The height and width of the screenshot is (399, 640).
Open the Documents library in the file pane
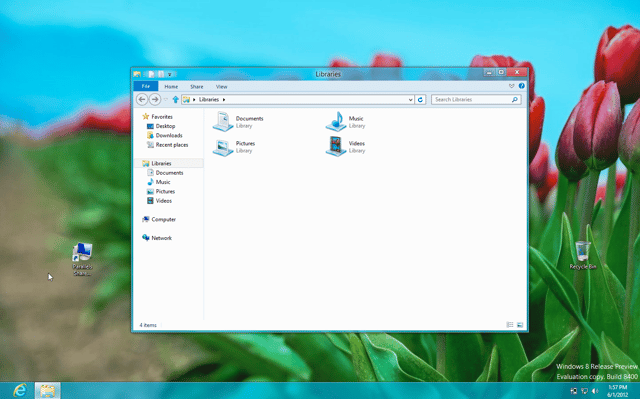[x=238, y=122]
